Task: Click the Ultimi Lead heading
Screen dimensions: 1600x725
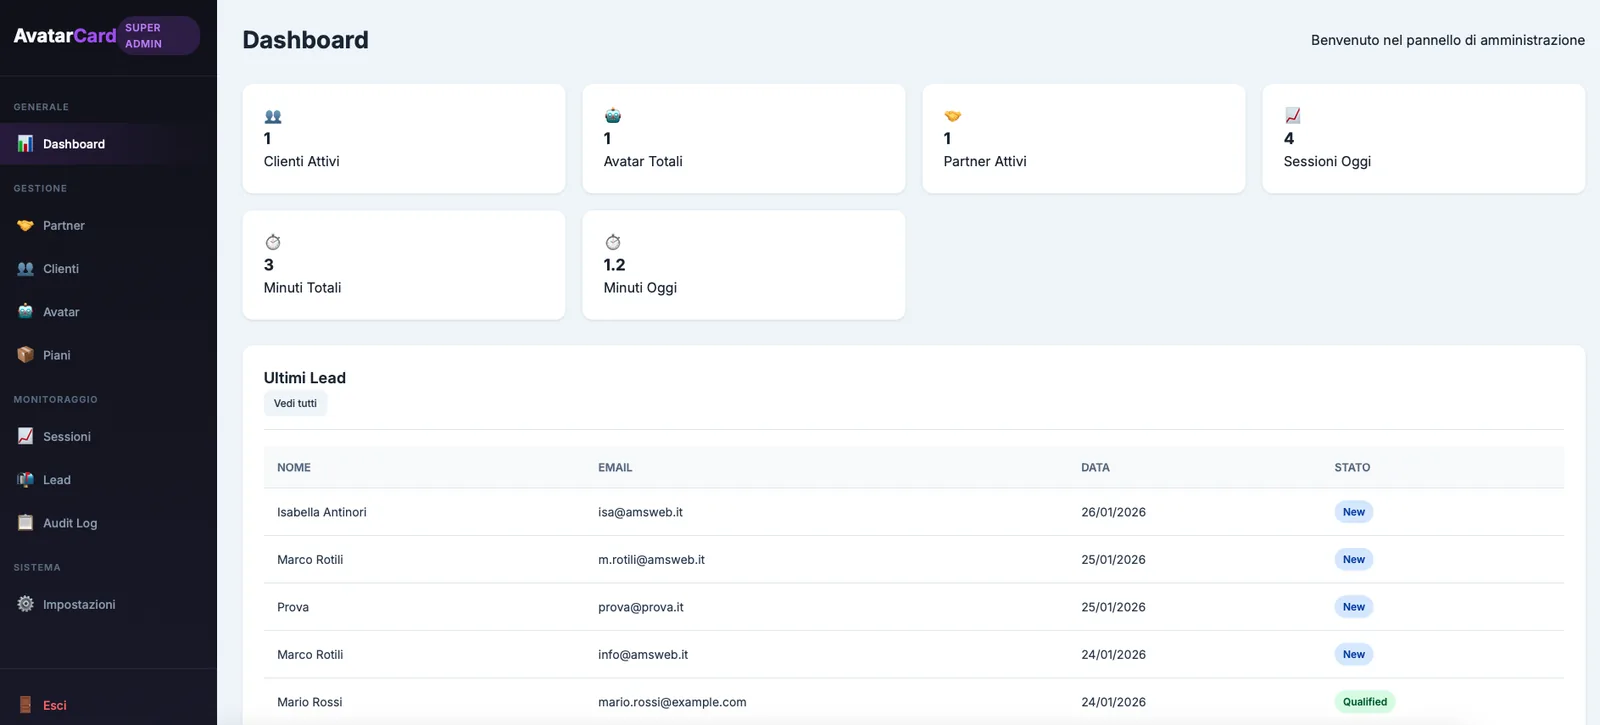Action: pyautogui.click(x=305, y=378)
